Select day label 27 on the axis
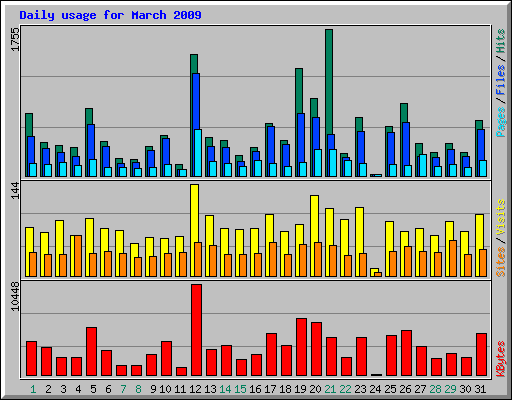Viewport: 512px width, 400px height. pos(420,389)
